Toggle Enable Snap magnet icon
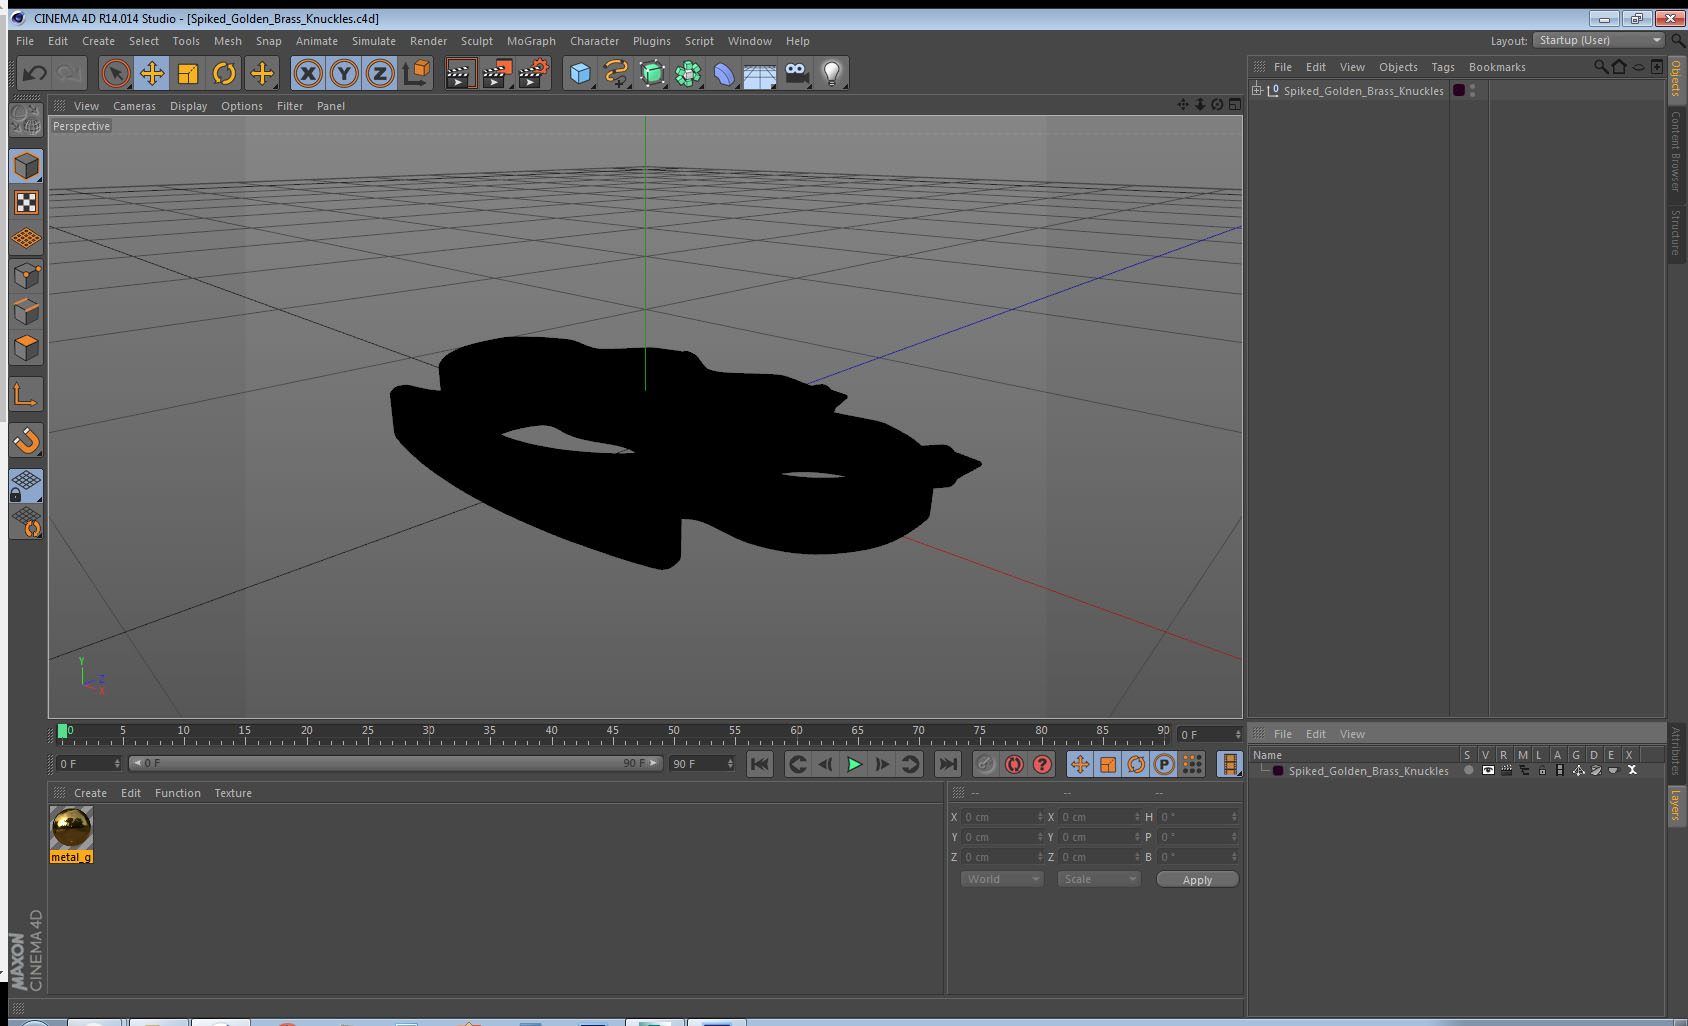This screenshot has height=1026, width=1688. pos(26,440)
